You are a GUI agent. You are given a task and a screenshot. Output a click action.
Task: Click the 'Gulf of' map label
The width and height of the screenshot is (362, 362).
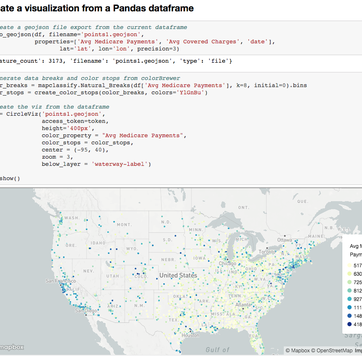217,350
